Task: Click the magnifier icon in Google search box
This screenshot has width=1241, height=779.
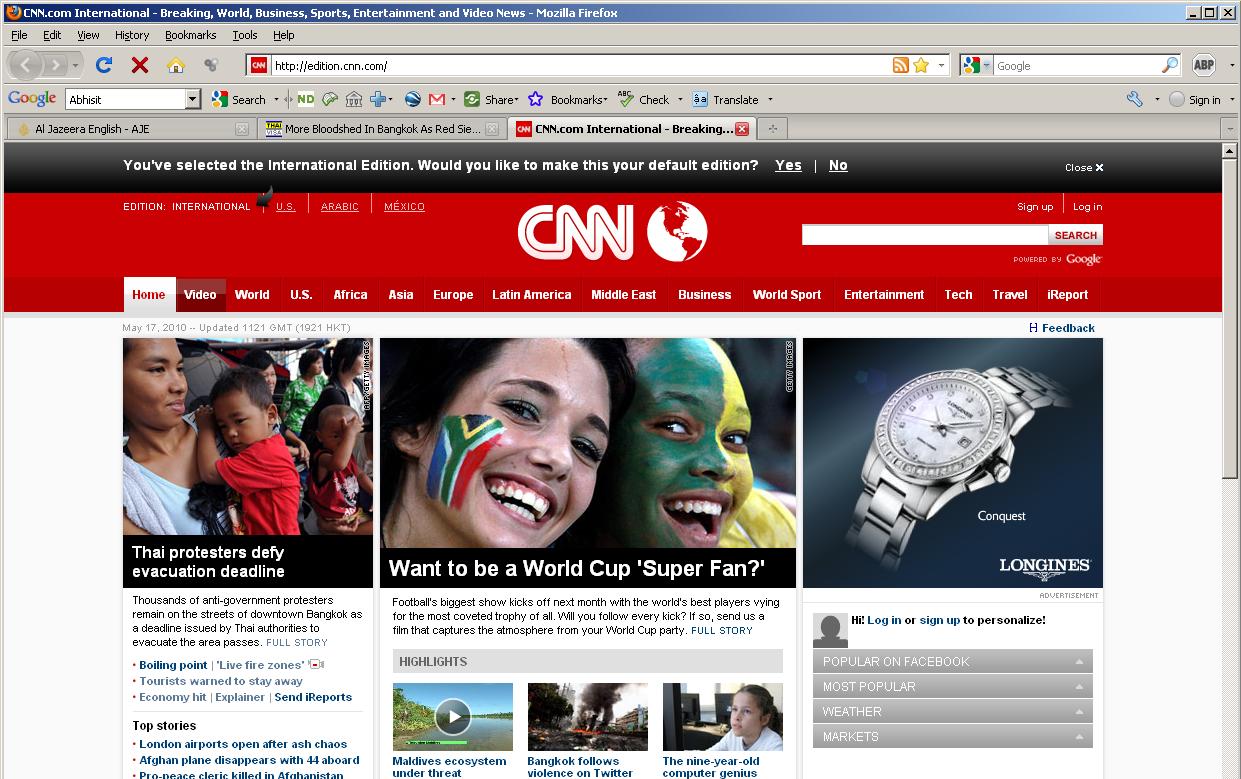Action: click(x=1170, y=65)
